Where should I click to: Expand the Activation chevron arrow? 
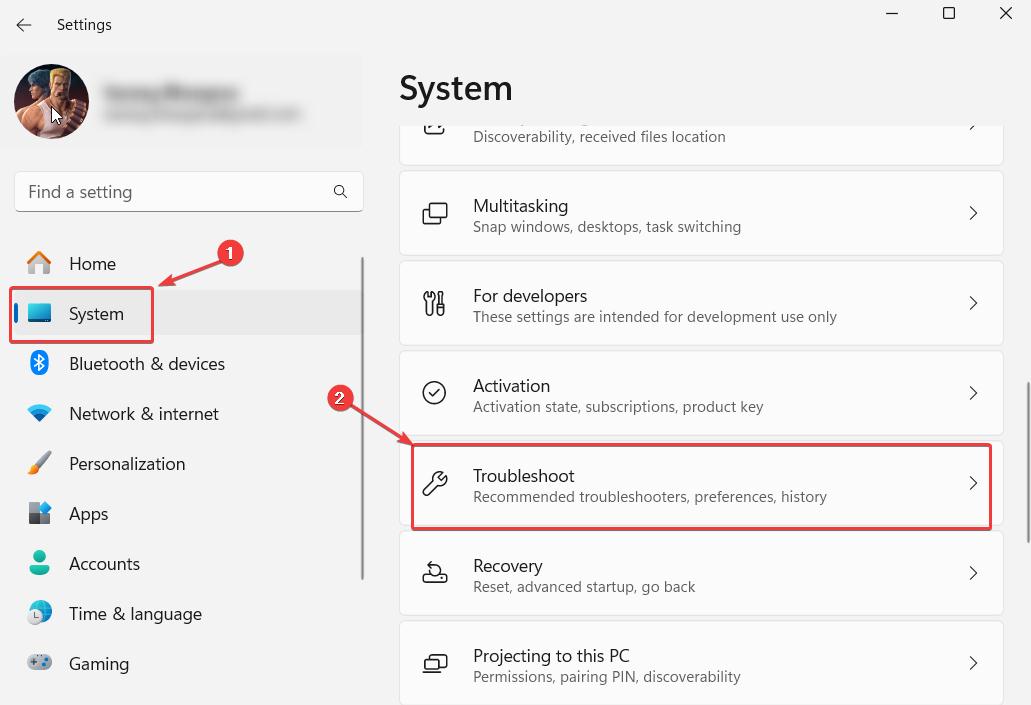(973, 394)
